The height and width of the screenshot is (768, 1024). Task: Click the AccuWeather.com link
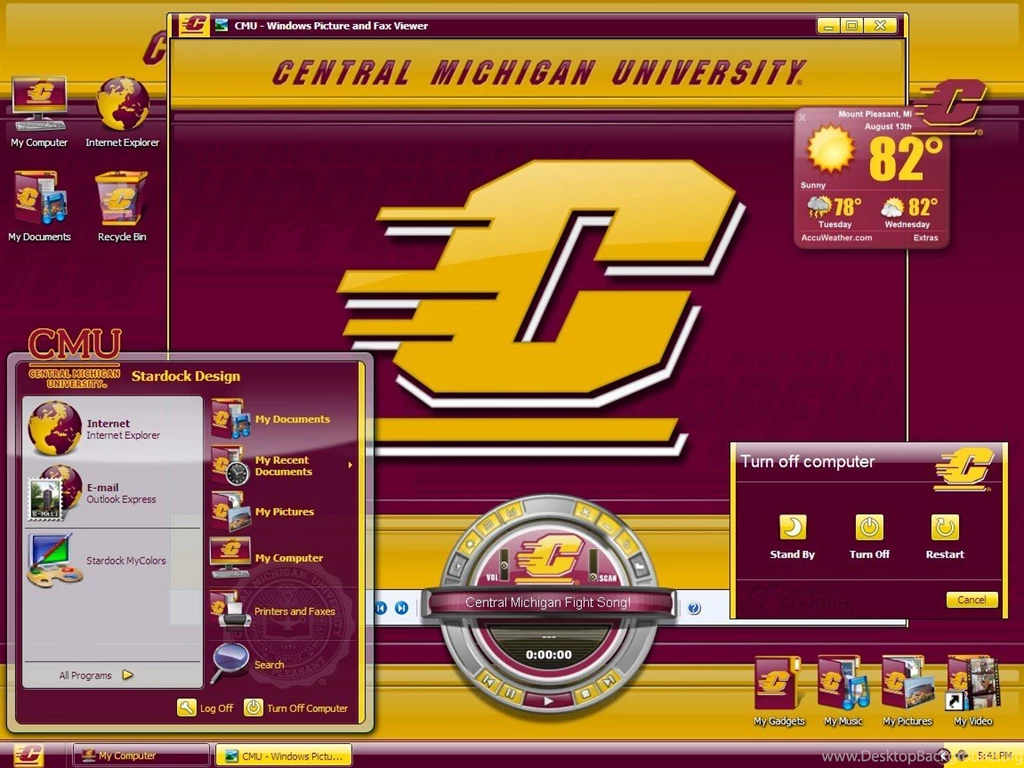click(837, 238)
